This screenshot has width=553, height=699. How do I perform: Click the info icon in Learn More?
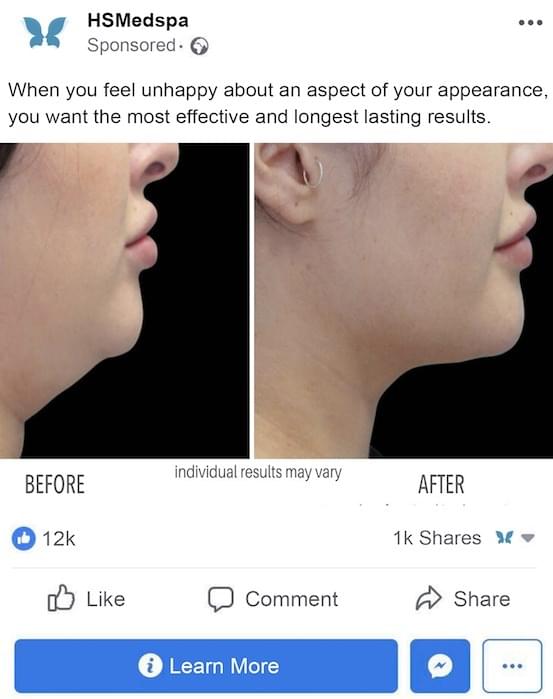(x=150, y=666)
